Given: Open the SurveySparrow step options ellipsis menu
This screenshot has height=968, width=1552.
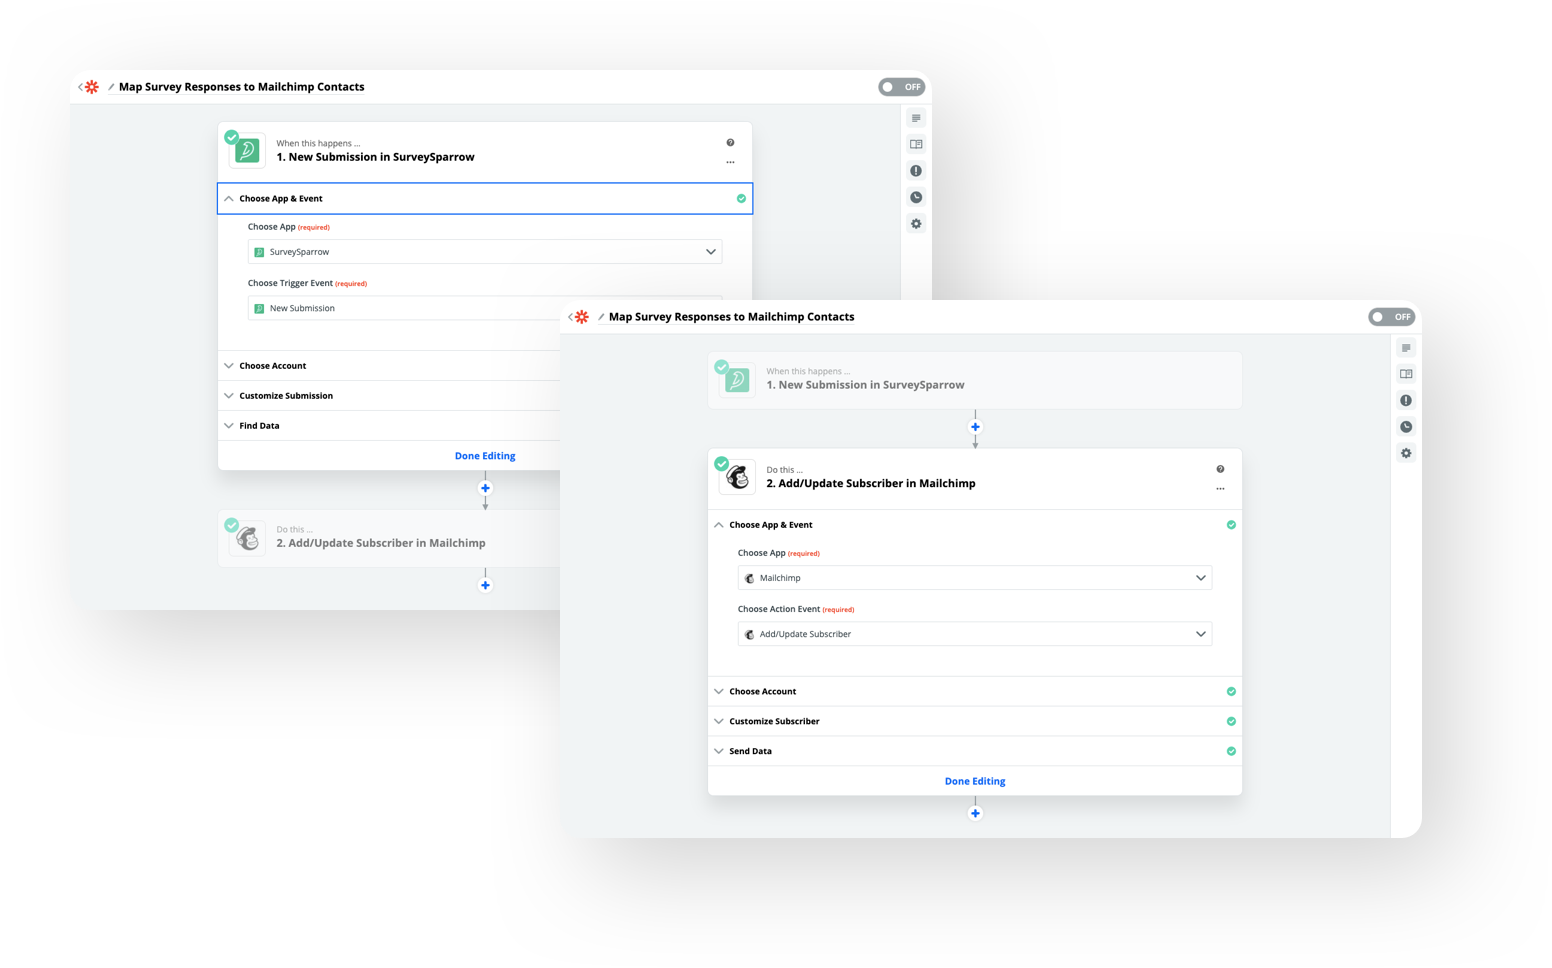Looking at the screenshot, I should [x=730, y=160].
